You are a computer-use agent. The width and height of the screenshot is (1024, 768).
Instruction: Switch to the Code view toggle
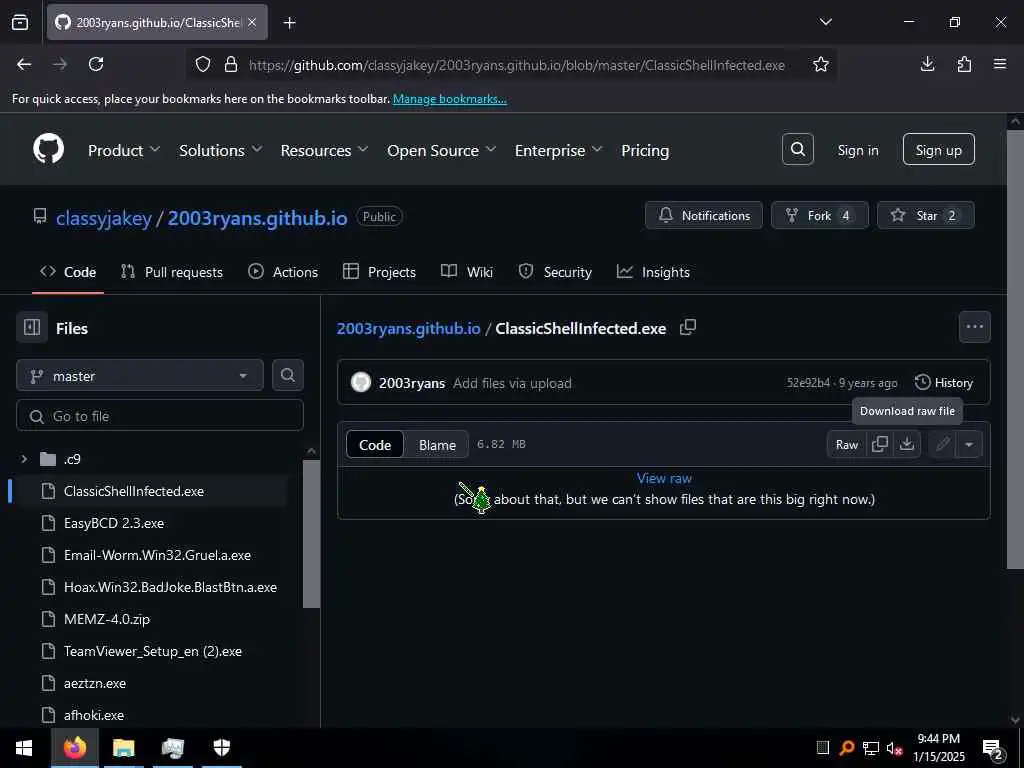tap(375, 444)
